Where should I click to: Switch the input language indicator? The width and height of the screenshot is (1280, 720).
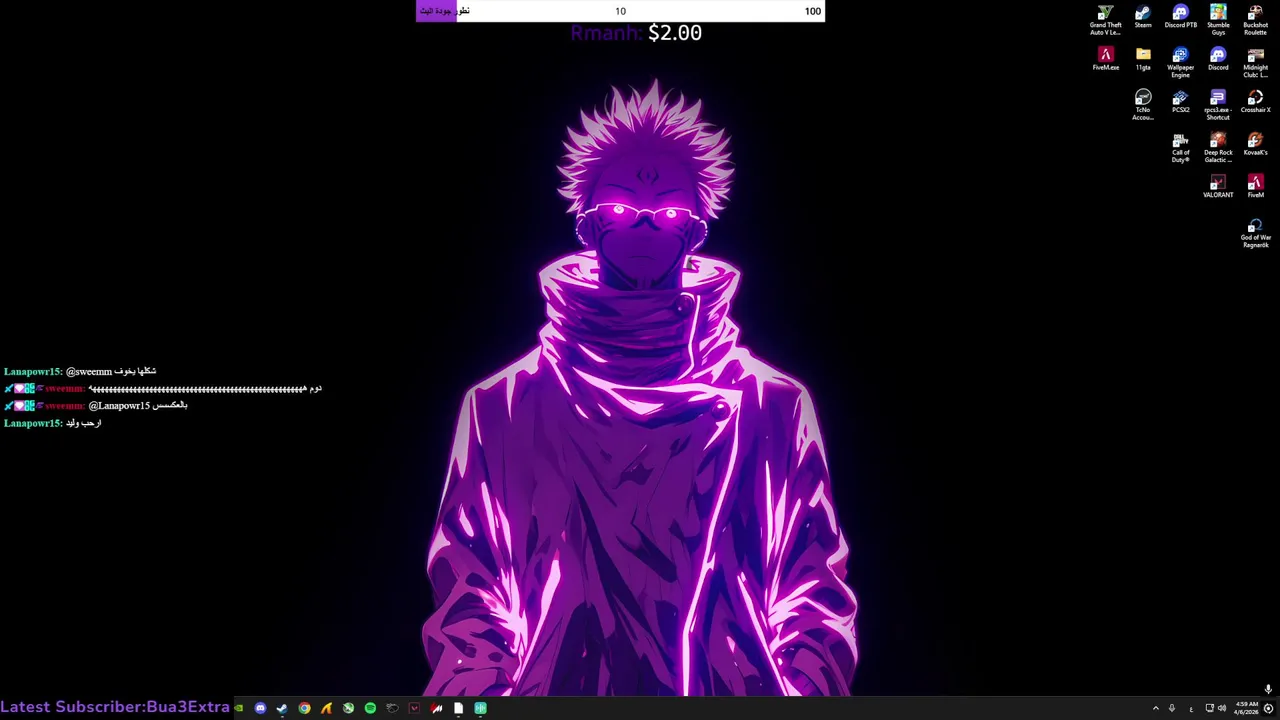(x=1191, y=708)
